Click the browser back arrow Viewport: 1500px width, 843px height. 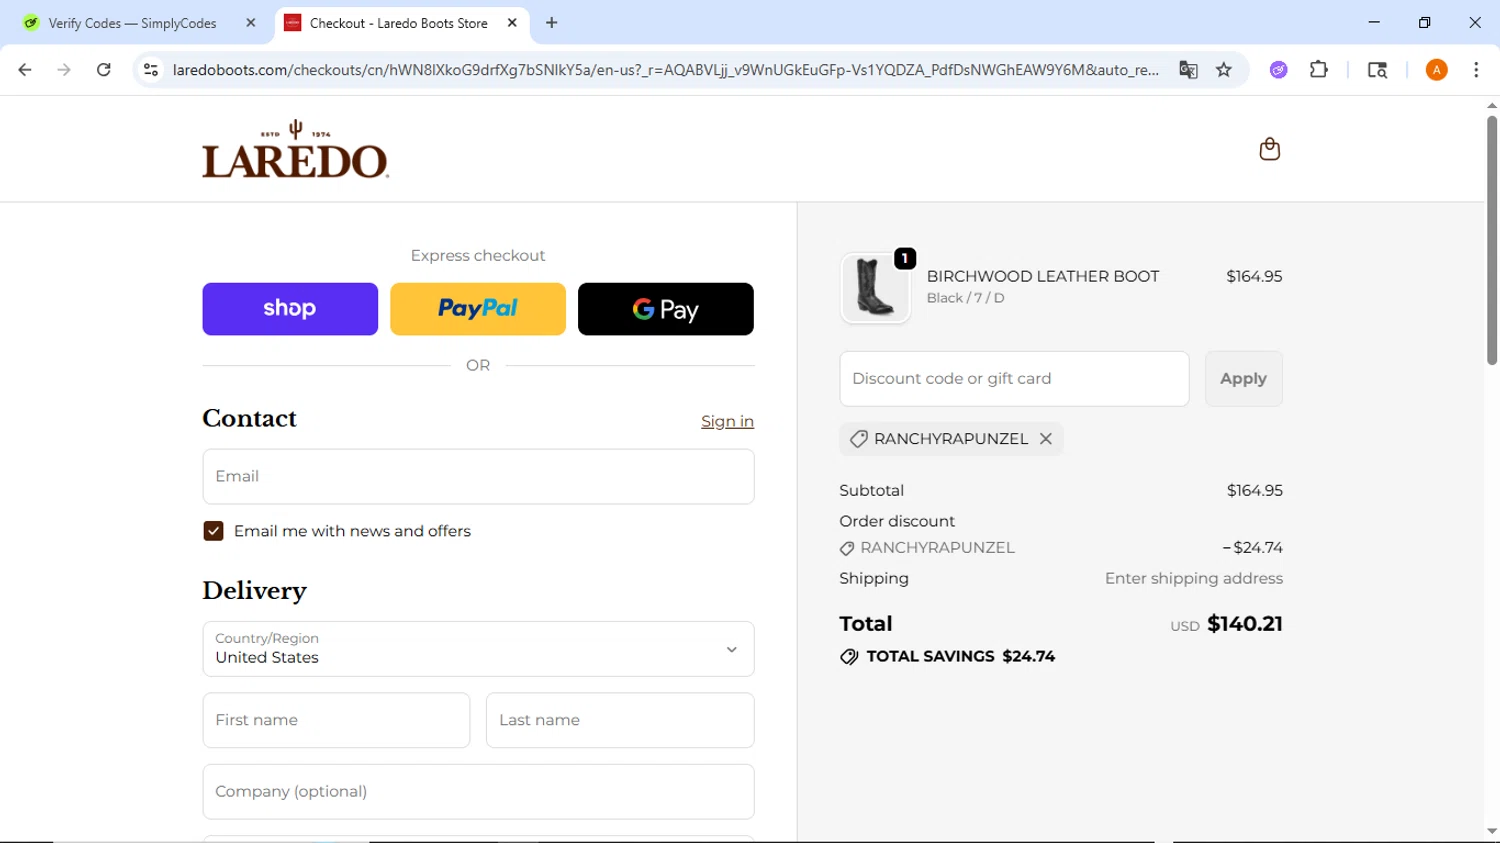click(25, 70)
